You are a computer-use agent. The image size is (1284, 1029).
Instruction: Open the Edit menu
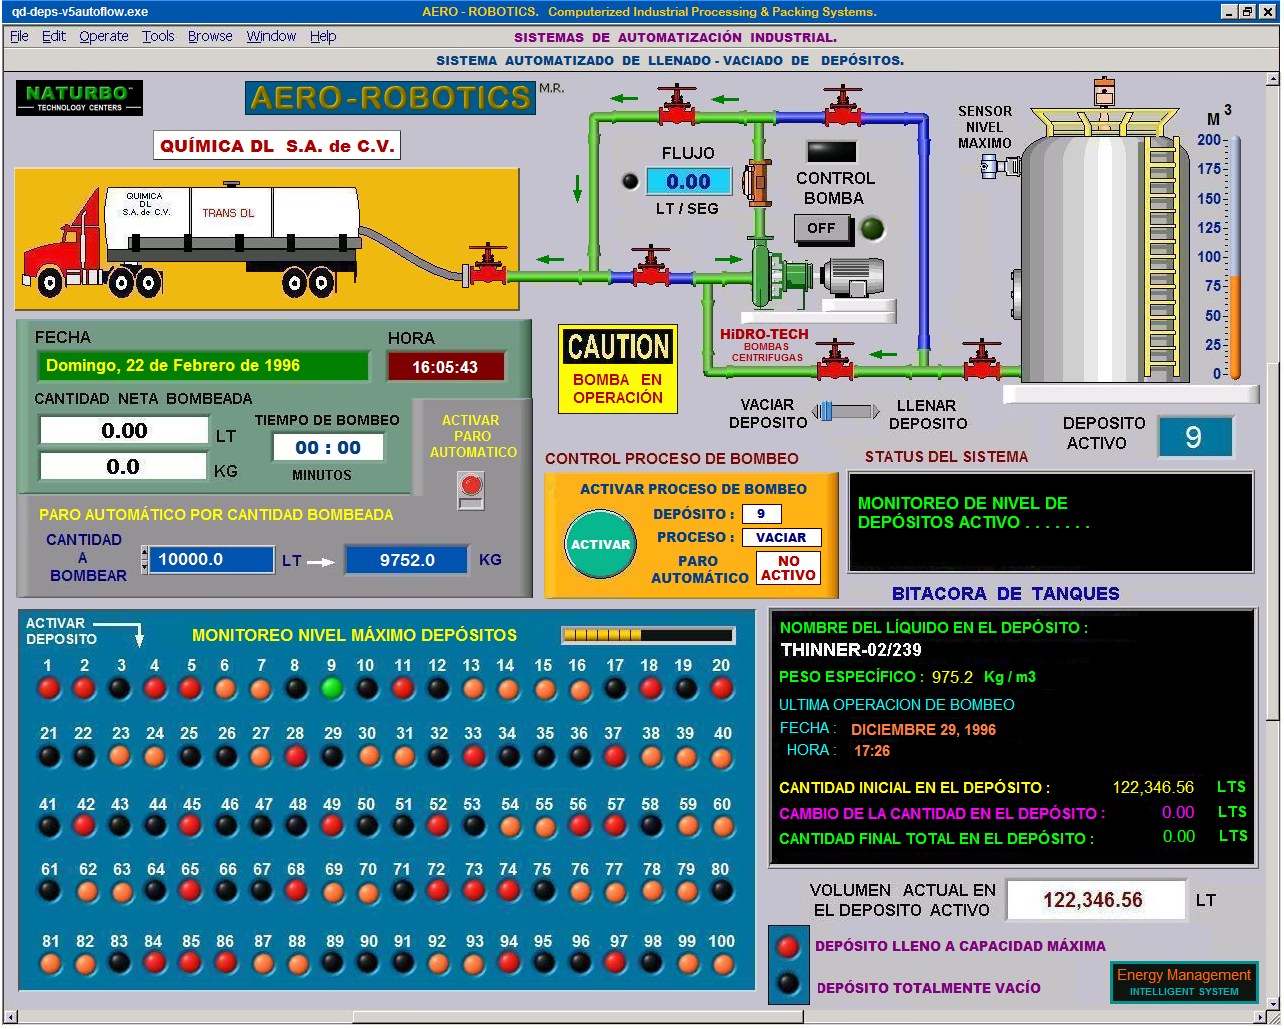coord(54,36)
